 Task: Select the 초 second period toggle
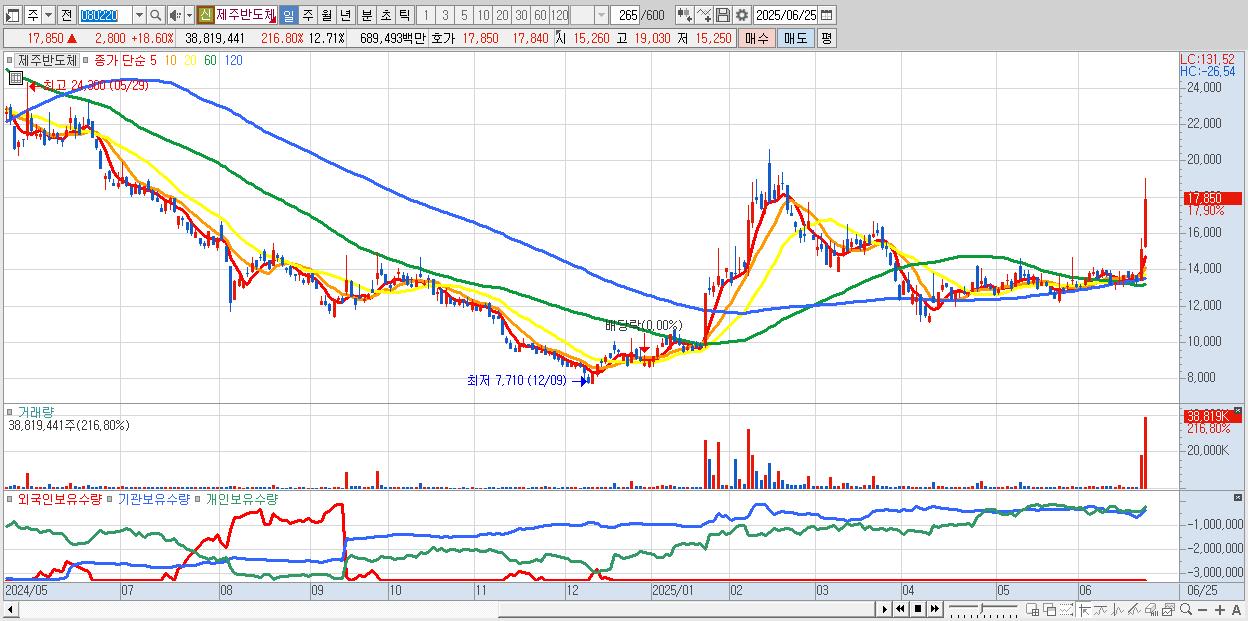click(x=386, y=15)
